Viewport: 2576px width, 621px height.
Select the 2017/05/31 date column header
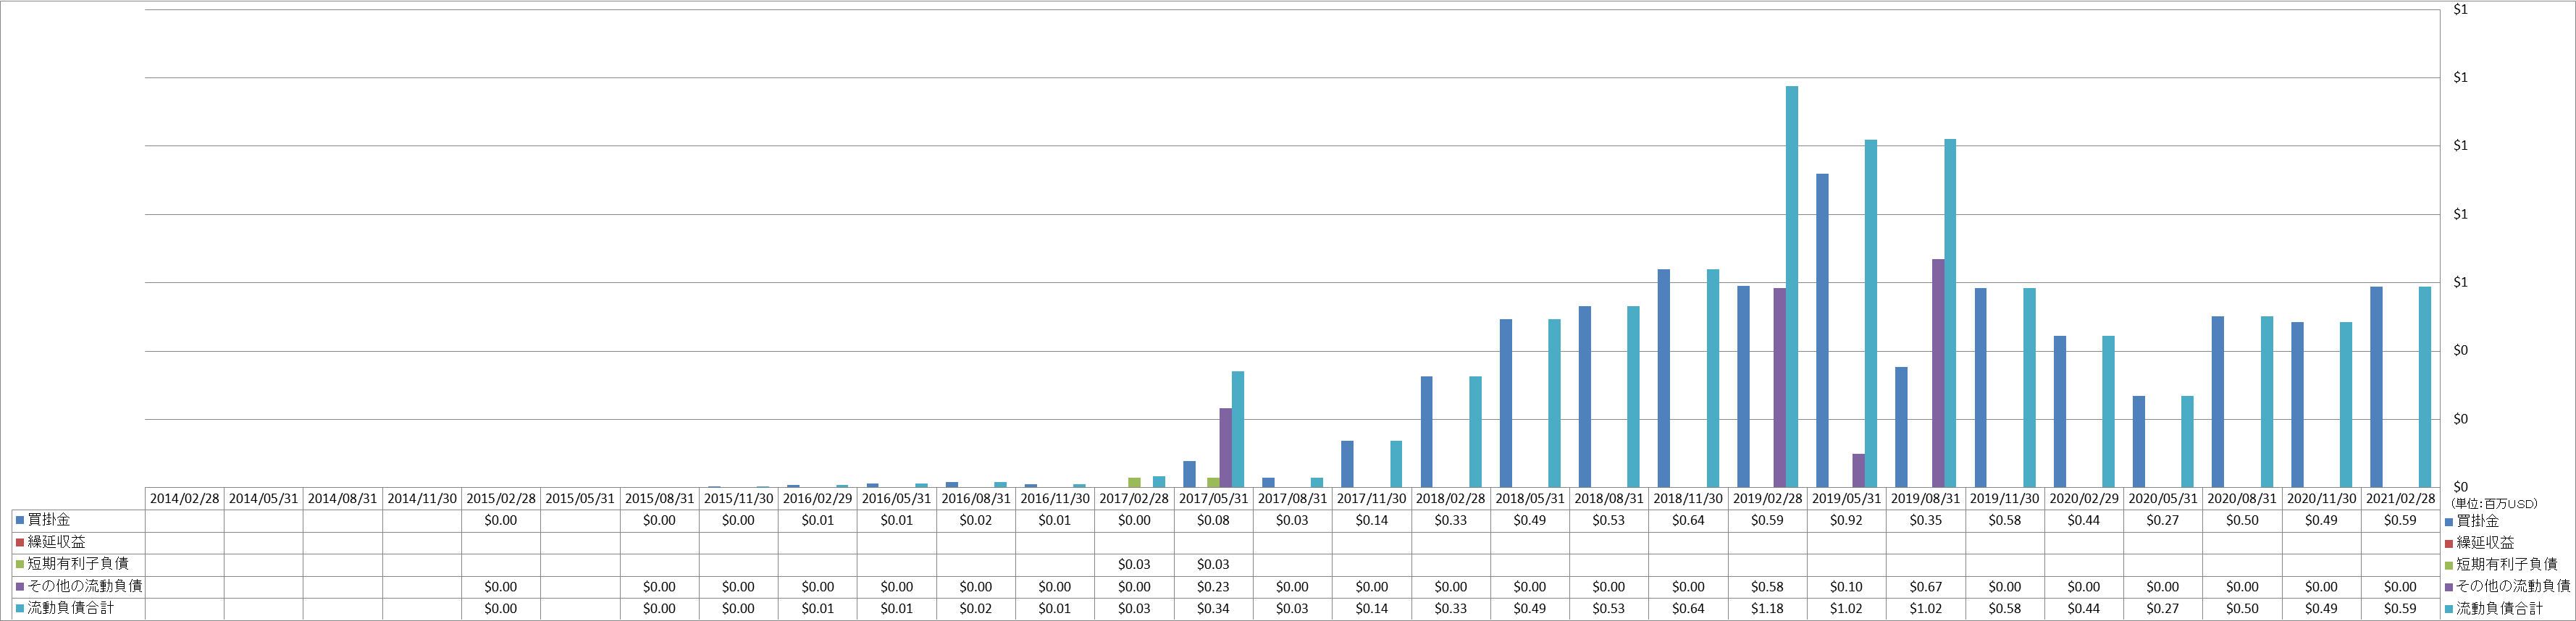click(1213, 499)
